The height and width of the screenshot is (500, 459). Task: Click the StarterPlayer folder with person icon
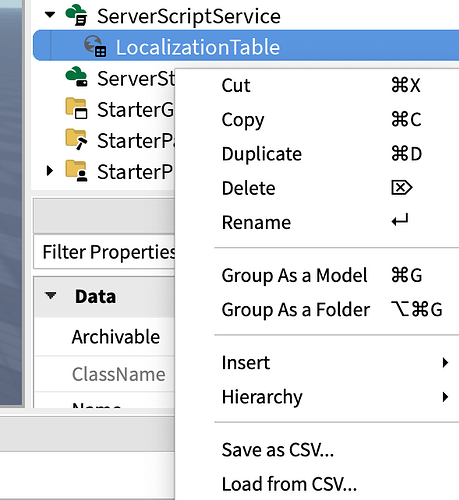tap(76, 171)
